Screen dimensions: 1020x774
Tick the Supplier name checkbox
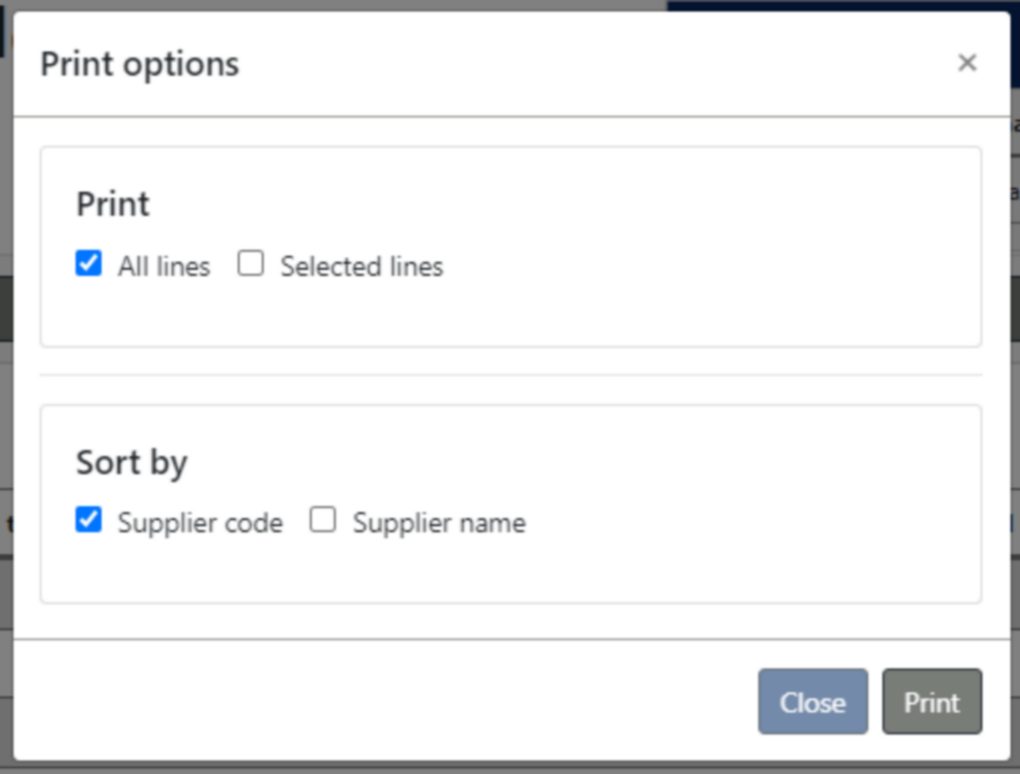323,520
